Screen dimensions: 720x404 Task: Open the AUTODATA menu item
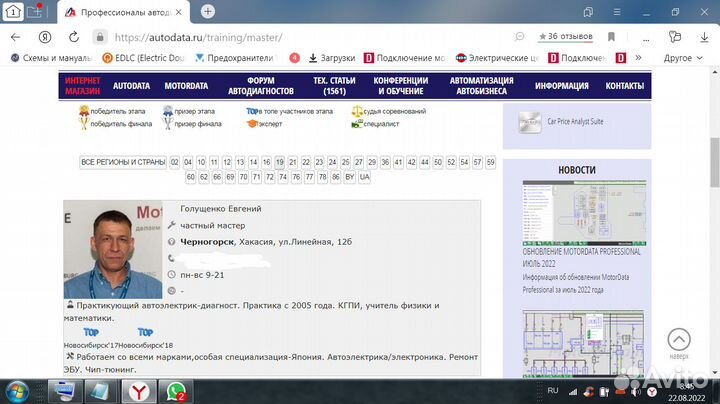[x=131, y=86]
